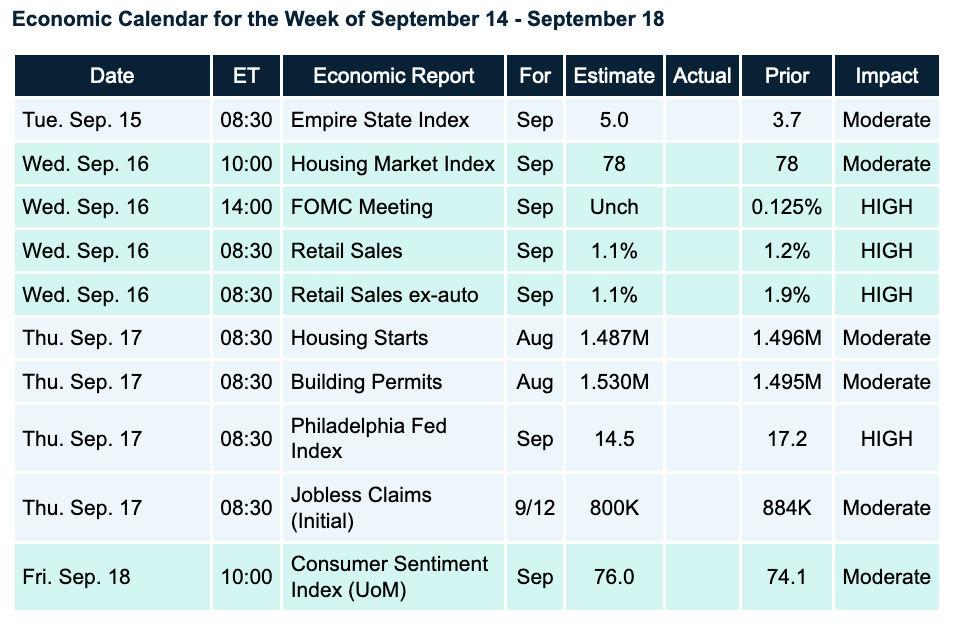Click the Retail Sales ex-auto entry
Viewport: 962px width, 634px height.
(385, 294)
